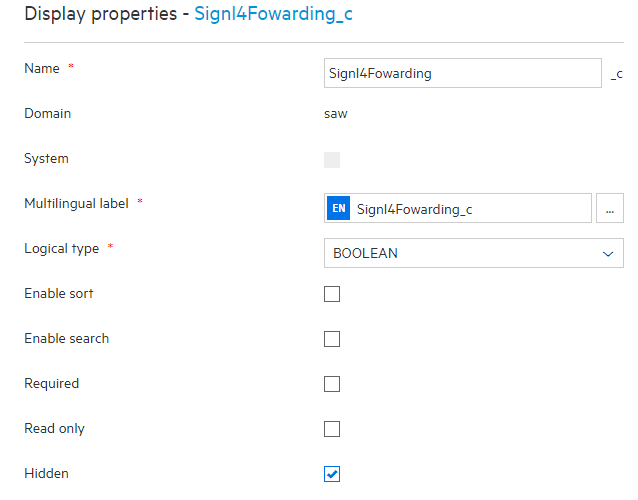Open the ellipsis button for more translations
The image size is (638, 500).
[610, 208]
